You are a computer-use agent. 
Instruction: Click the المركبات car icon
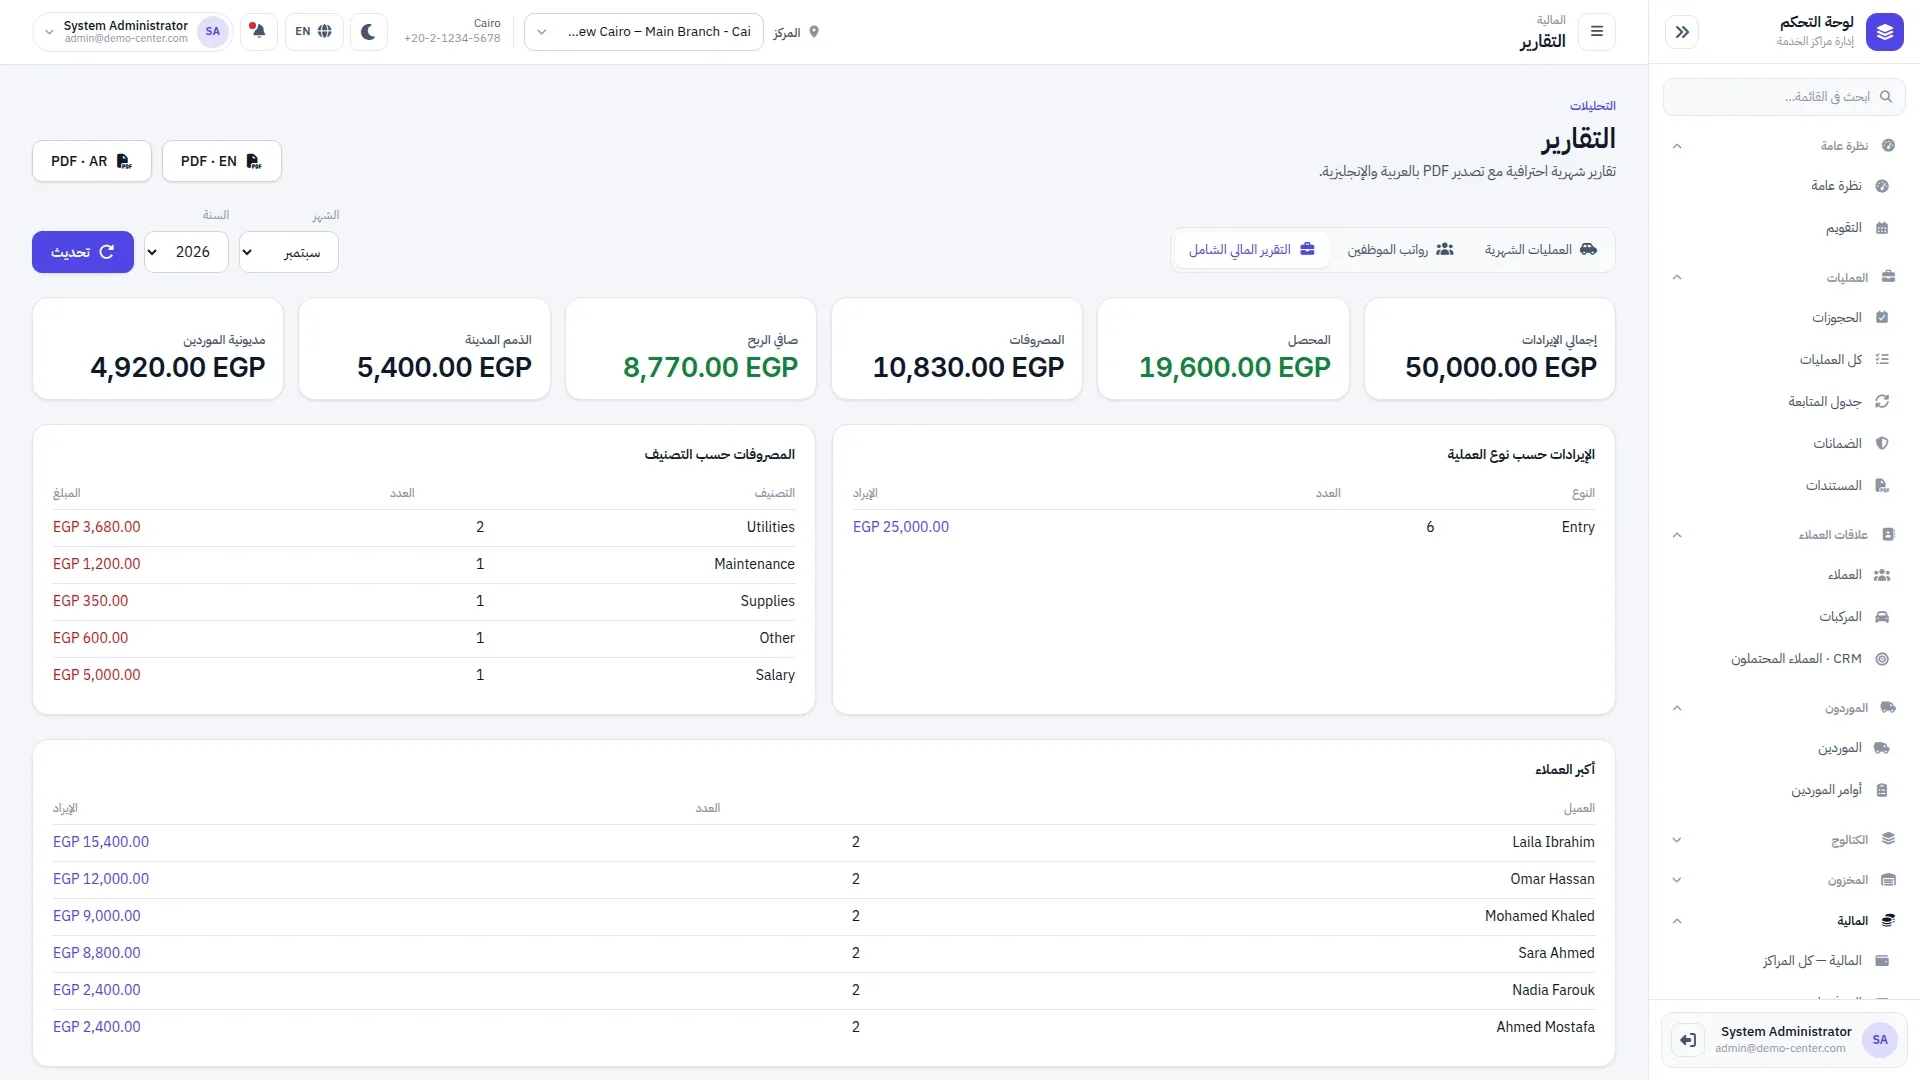click(1882, 617)
